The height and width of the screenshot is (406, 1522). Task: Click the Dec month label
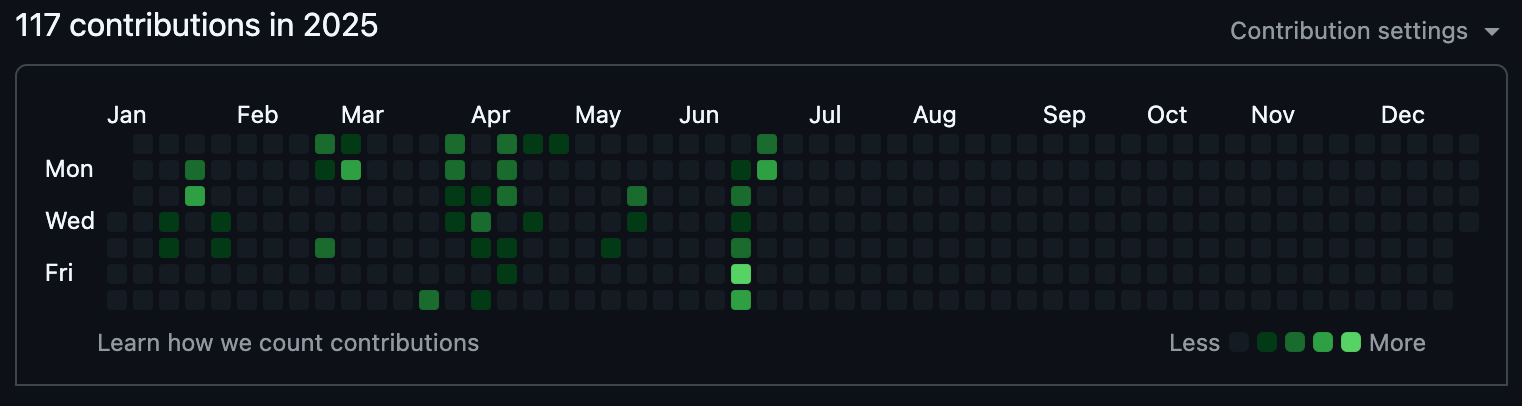pyautogui.click(x=1402, y=115)
